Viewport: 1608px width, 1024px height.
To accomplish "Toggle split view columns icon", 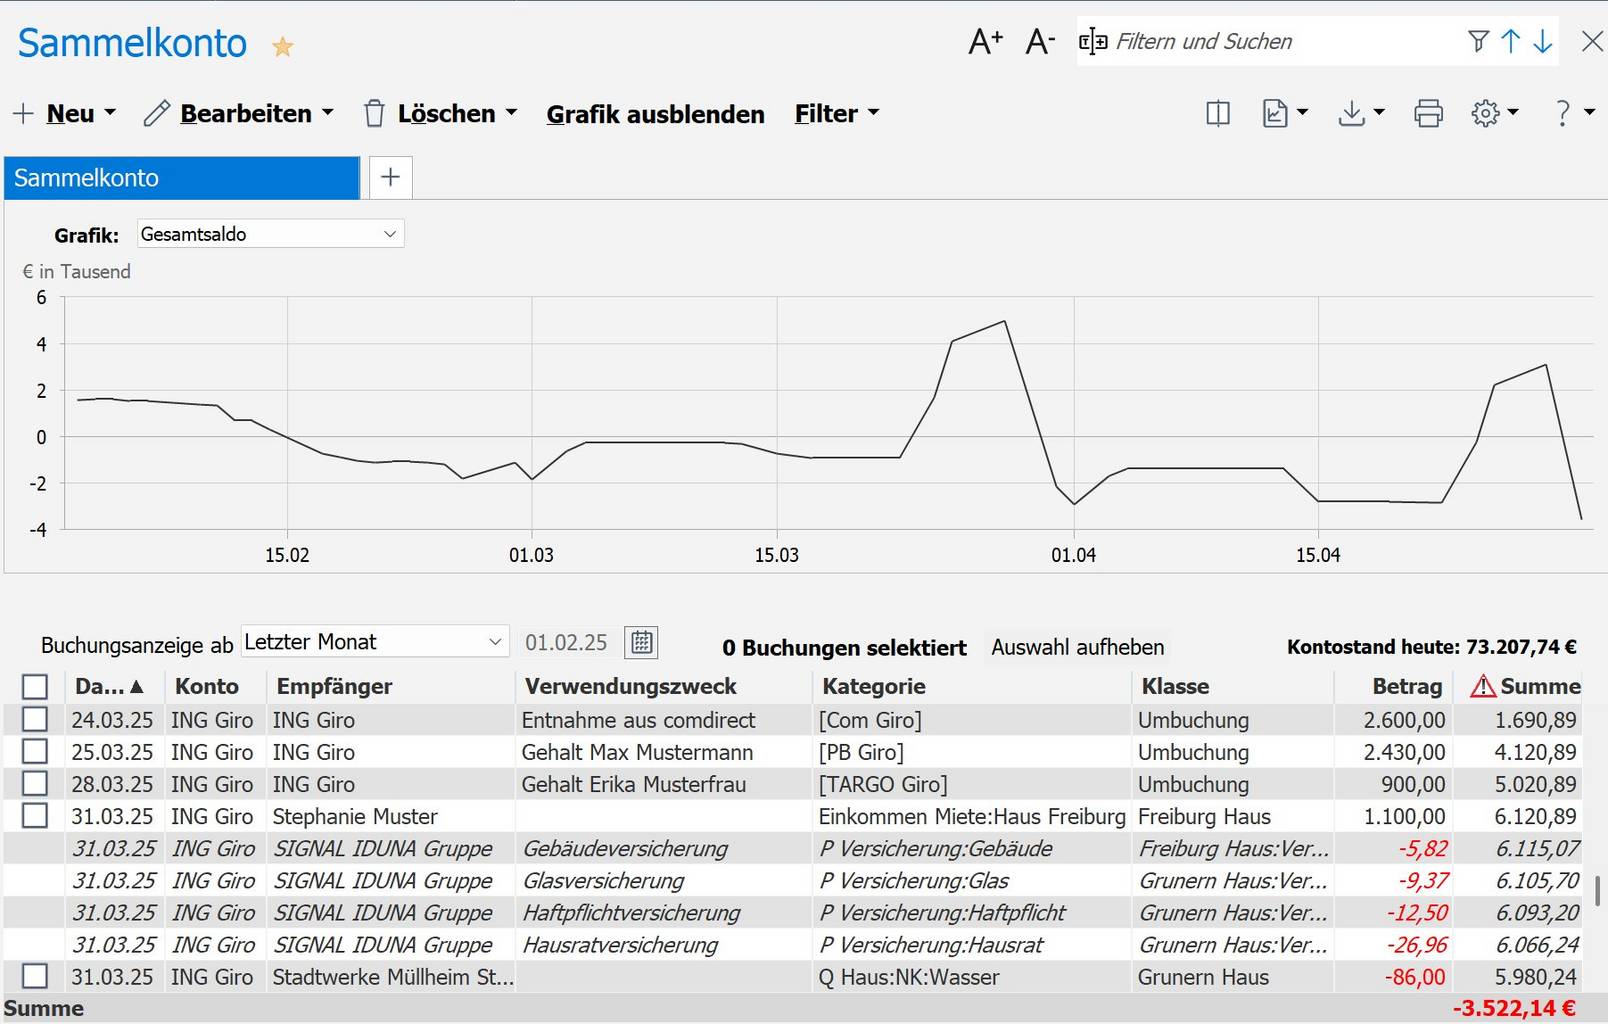I will click(1218, 114).
